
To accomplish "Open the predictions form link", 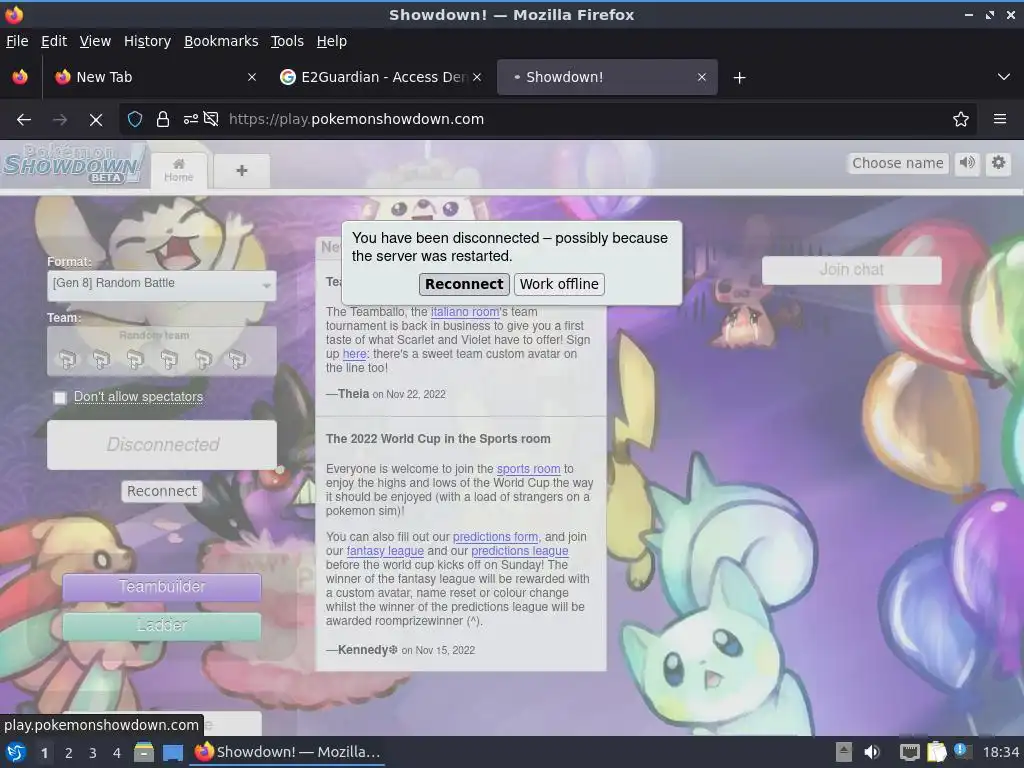I will click(495, 537).
